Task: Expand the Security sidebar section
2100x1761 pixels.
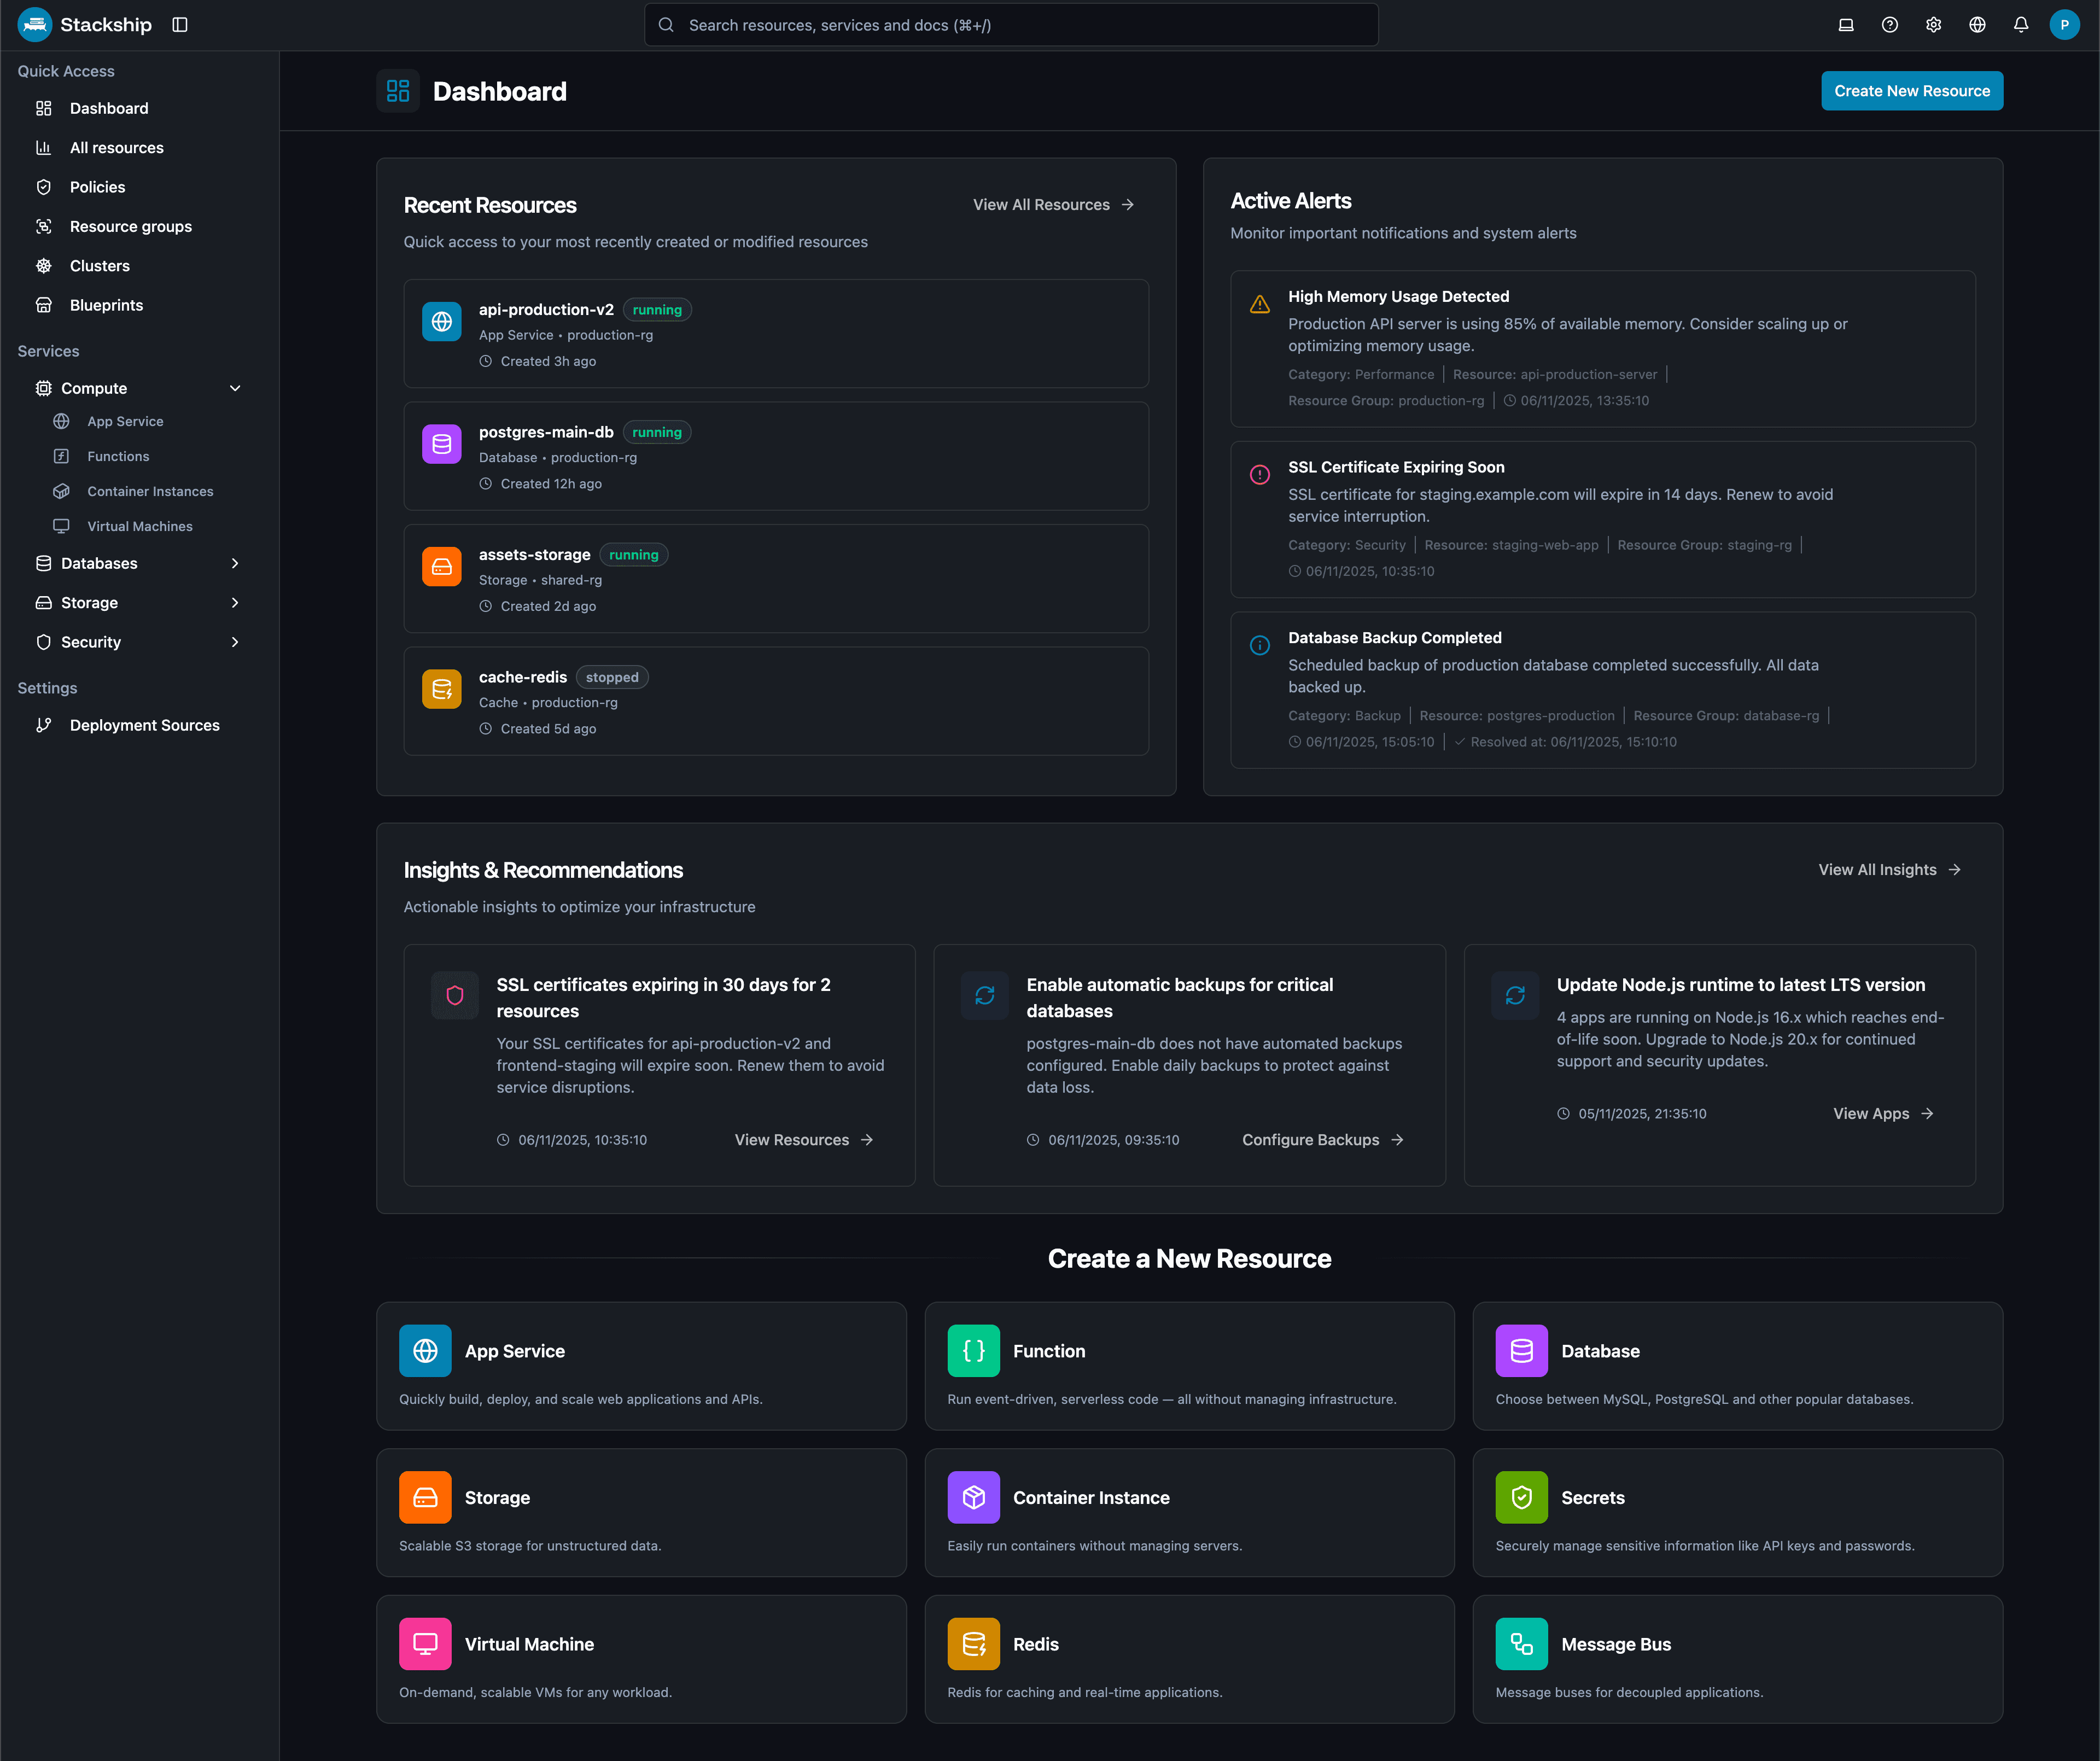Action: click(x=235, y=642)
